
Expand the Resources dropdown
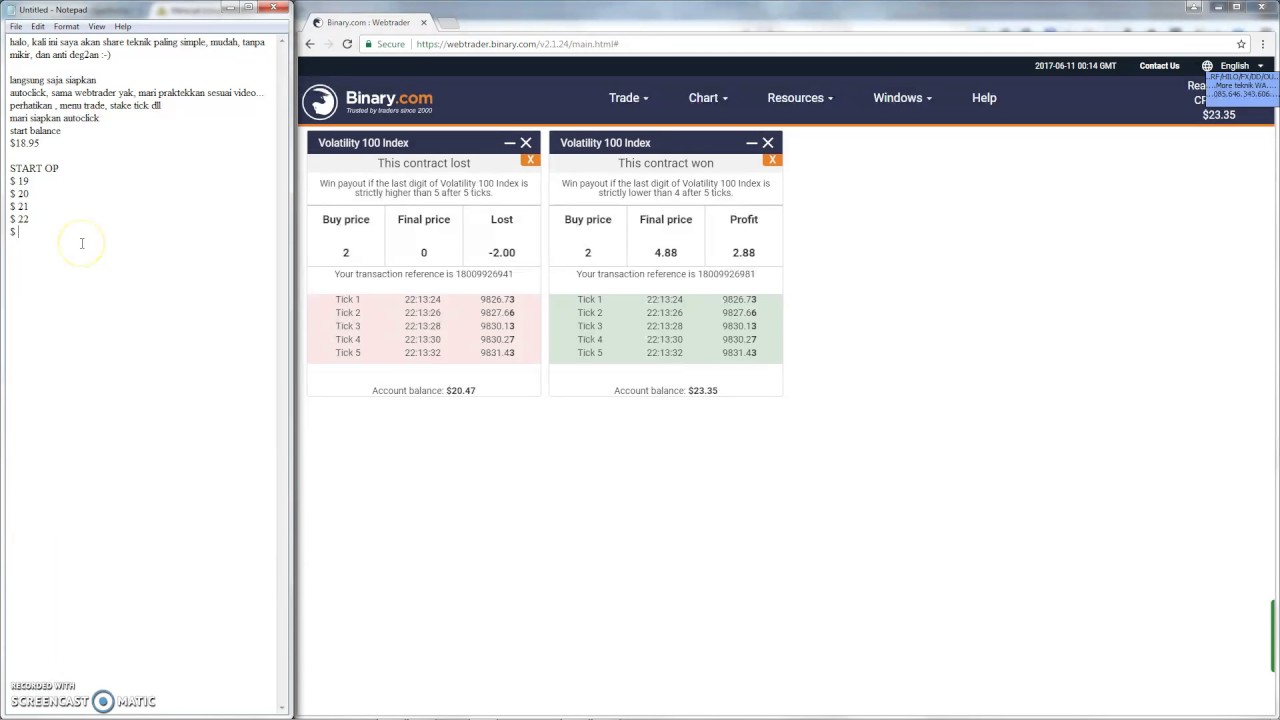pyautogui.click(x=800, y=98)
